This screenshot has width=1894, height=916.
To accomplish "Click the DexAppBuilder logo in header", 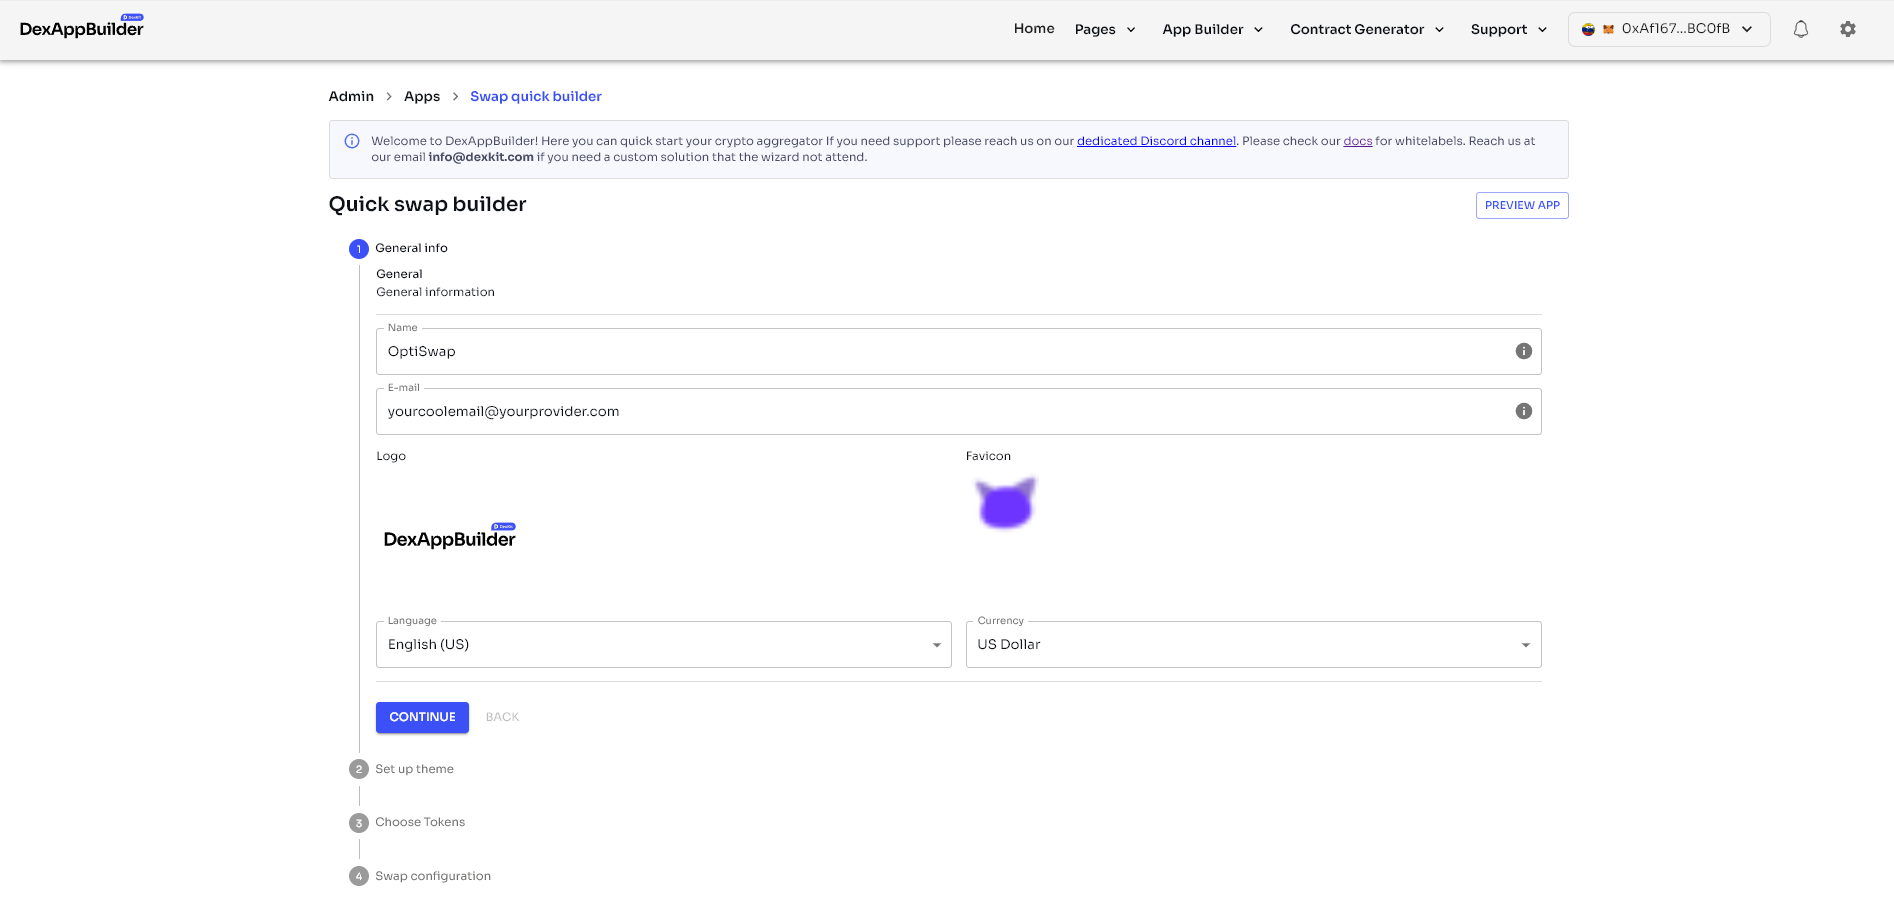I will click(82, 28).
